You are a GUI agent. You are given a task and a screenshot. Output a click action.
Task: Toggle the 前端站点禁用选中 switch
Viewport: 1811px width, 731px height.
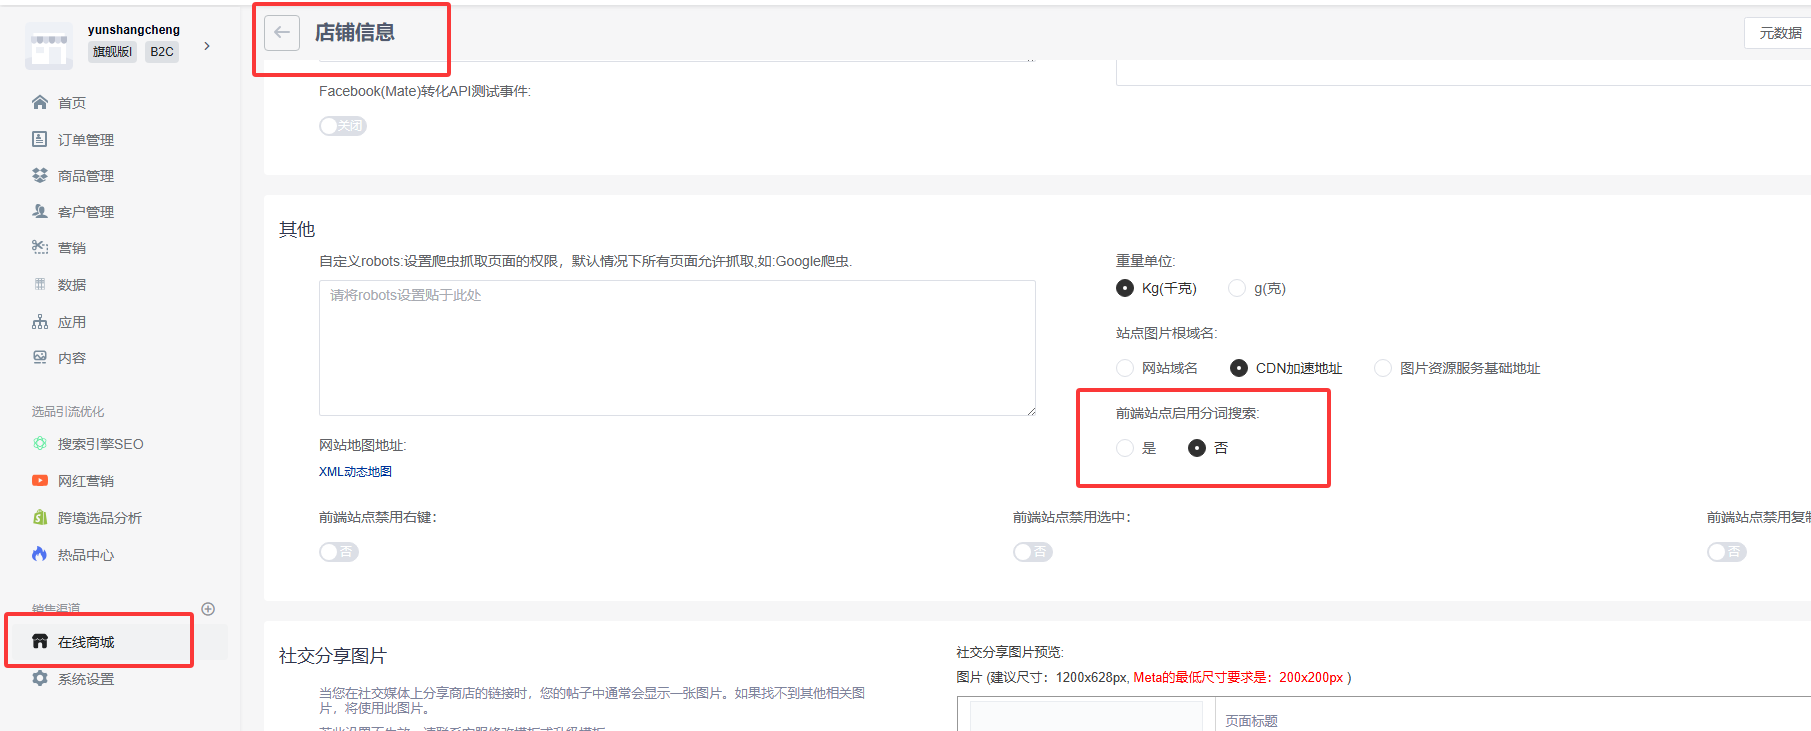[1032, 552]
